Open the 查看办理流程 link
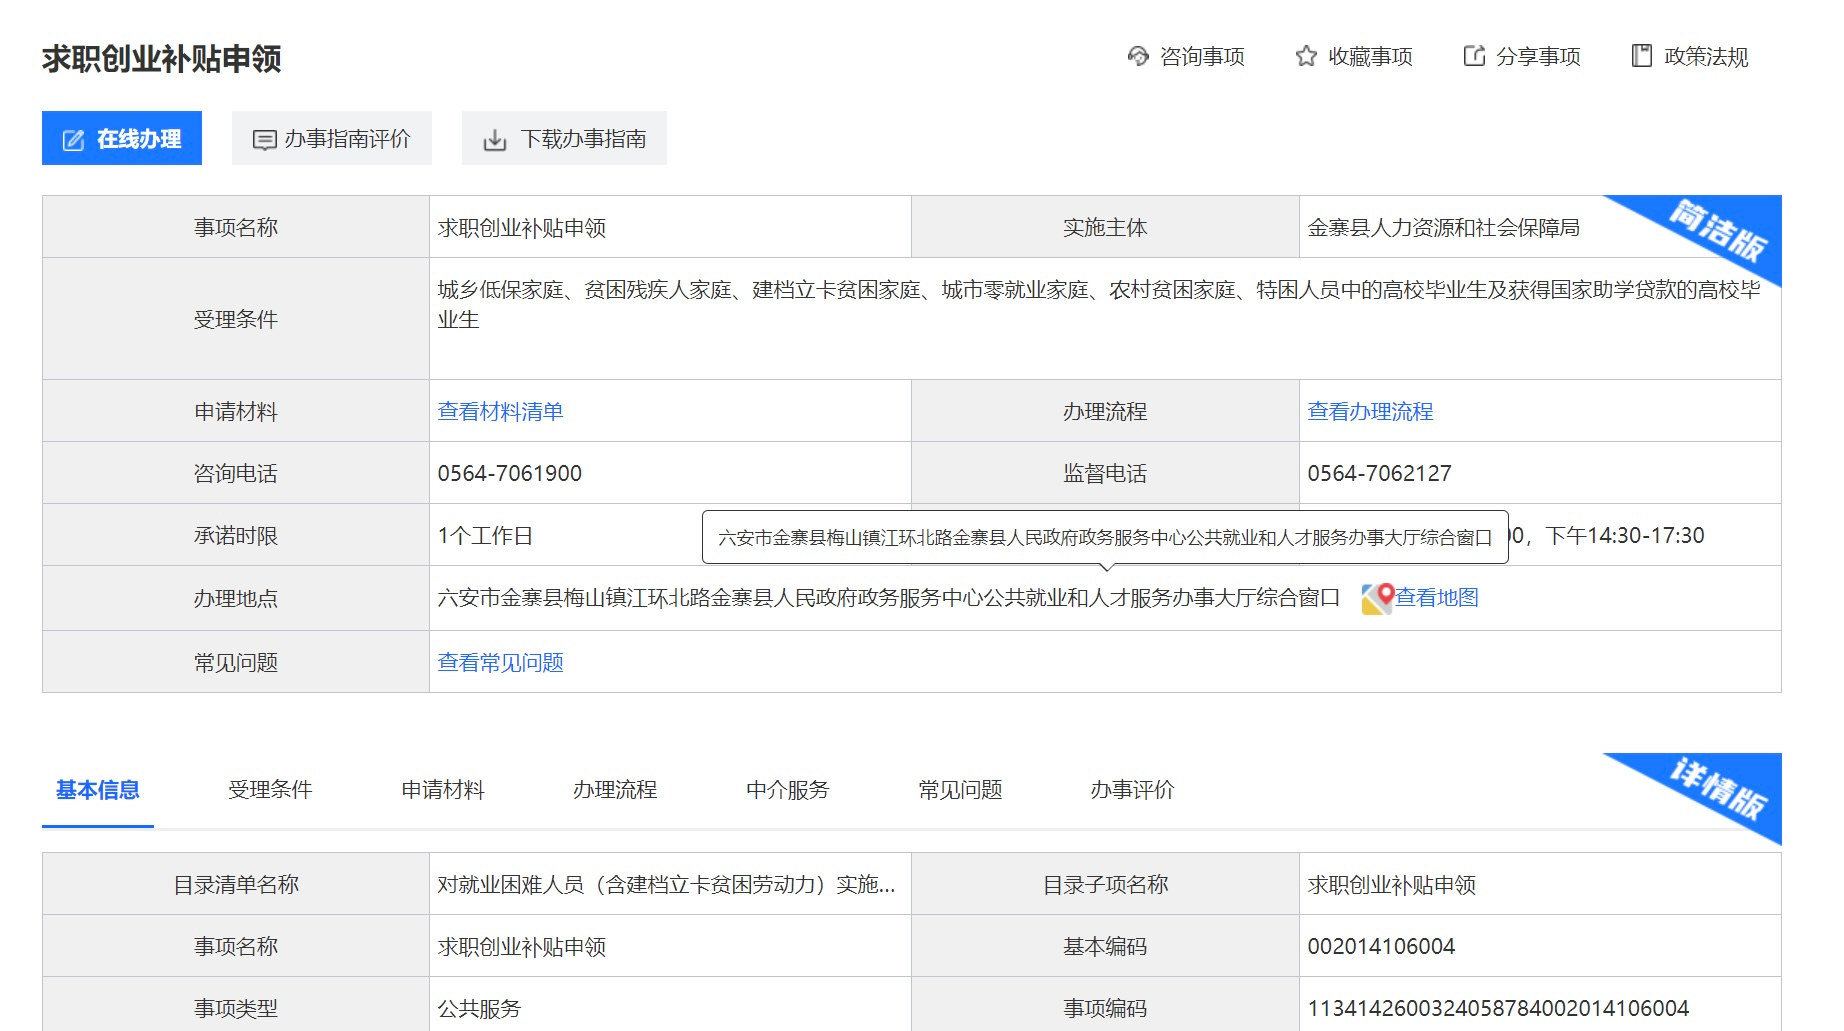The image size is (1844, 1031). pos(1370,411)
